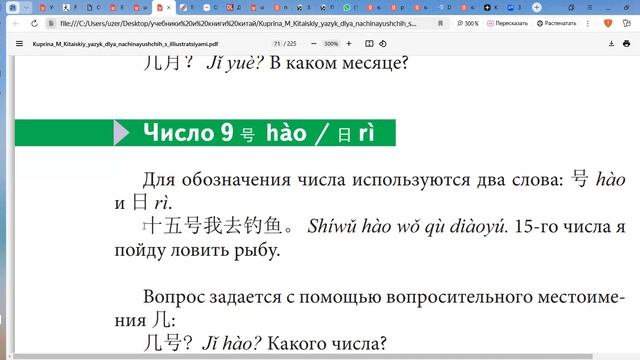Open the browser menu lines icon in title bar
Screen dimensions: 640x360
click(x=590, y=7)
